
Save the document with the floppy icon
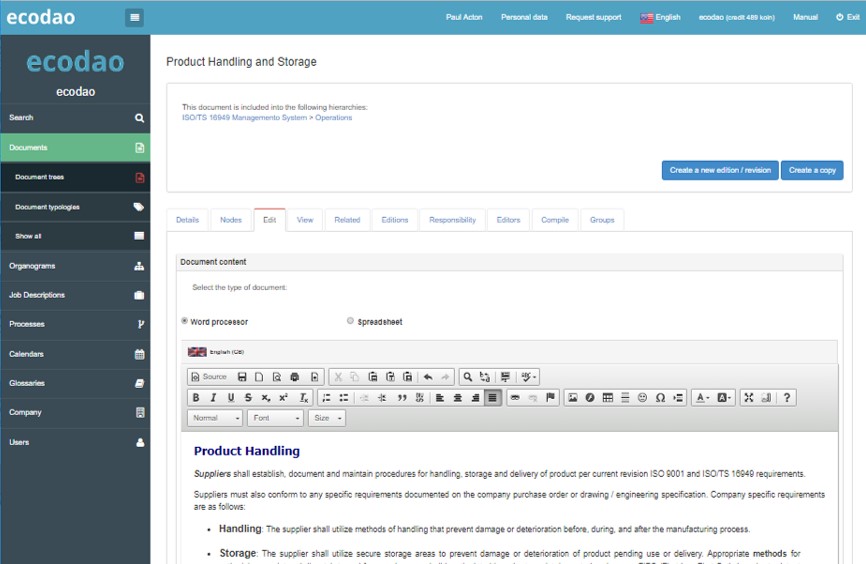pyautogui.click(x=242, y=377)
